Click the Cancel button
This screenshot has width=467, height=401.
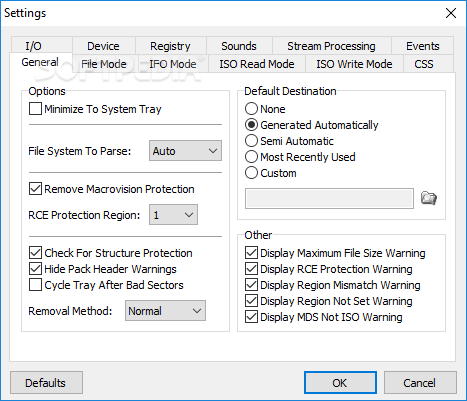click(x=420, y=383)
